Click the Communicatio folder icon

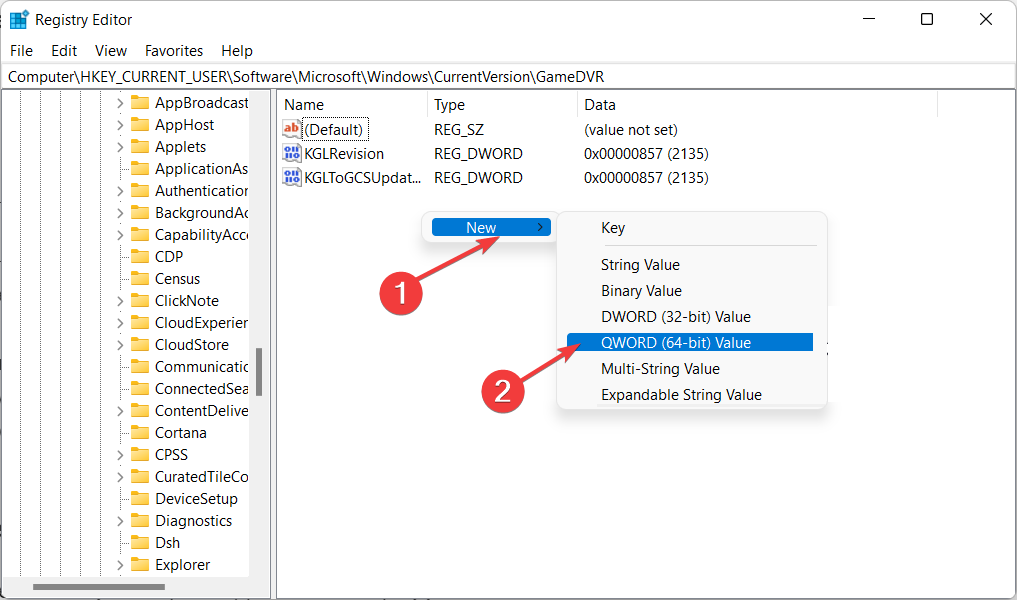139,367
